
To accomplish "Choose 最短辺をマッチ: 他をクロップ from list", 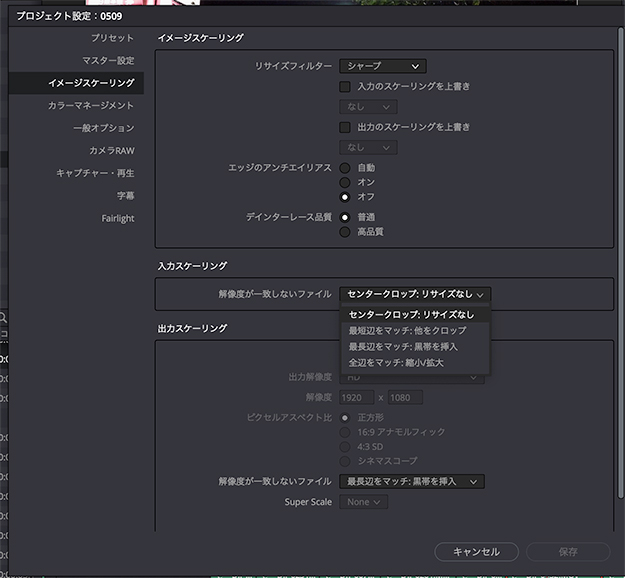I will tap(407, 330).
